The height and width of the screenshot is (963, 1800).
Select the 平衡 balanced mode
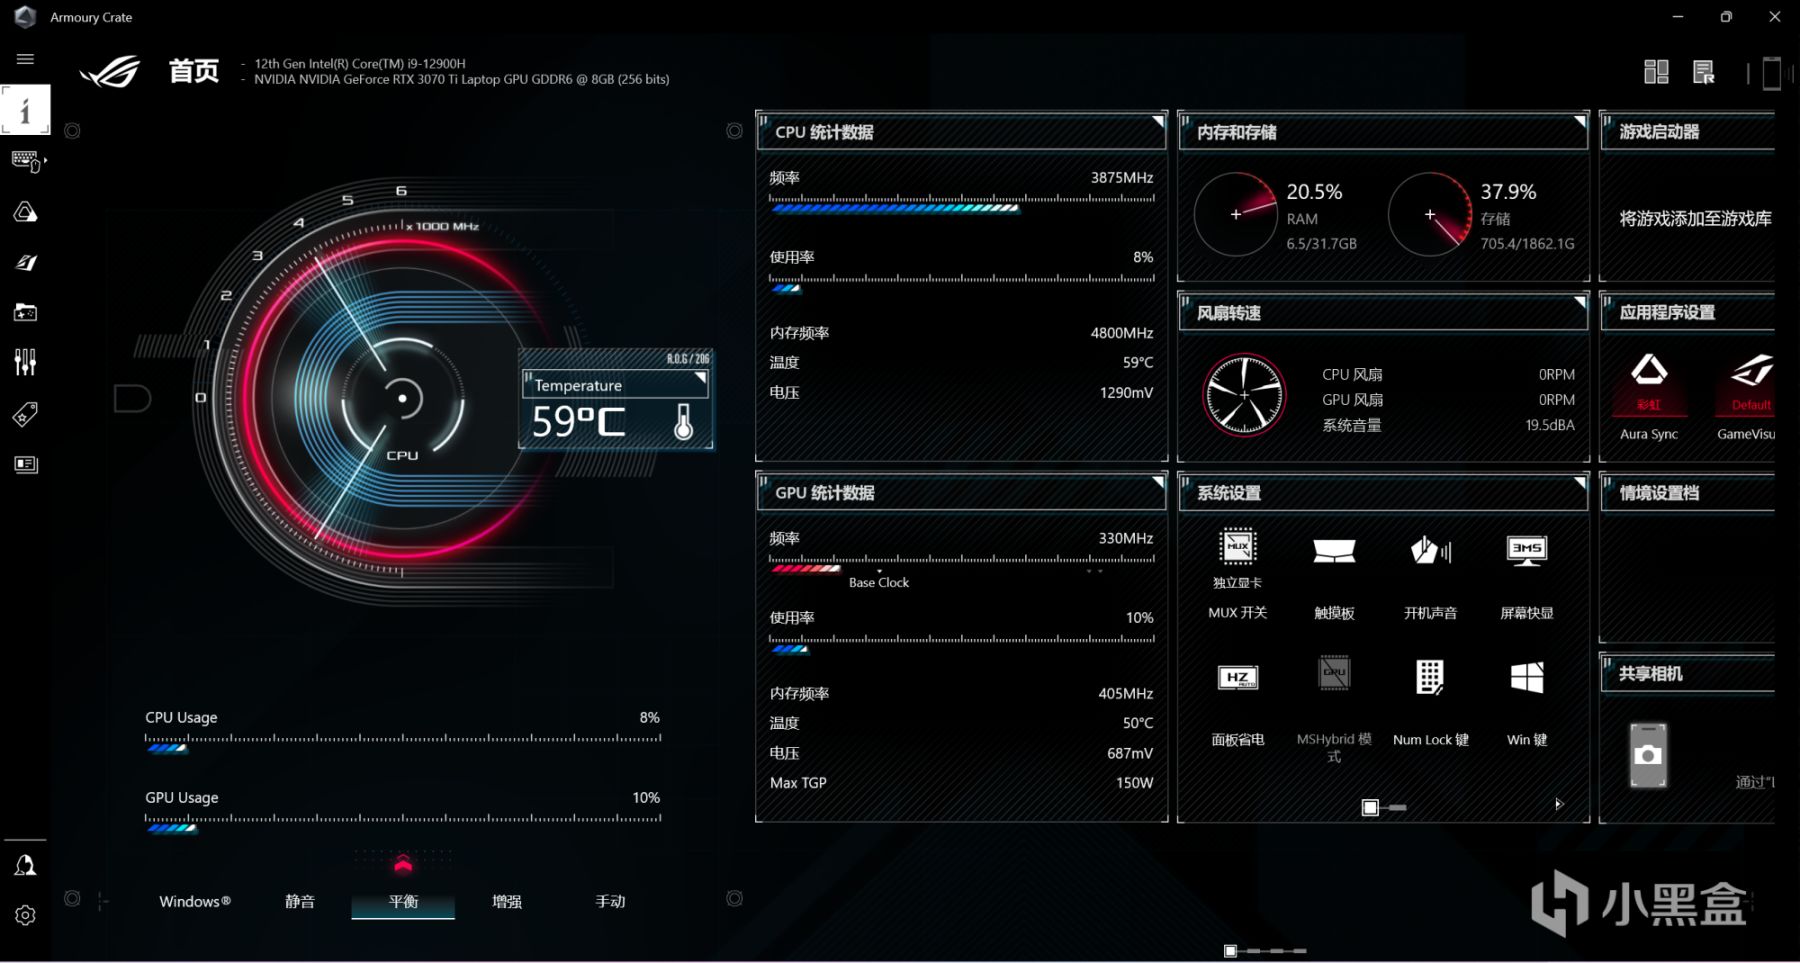[403, 901]
